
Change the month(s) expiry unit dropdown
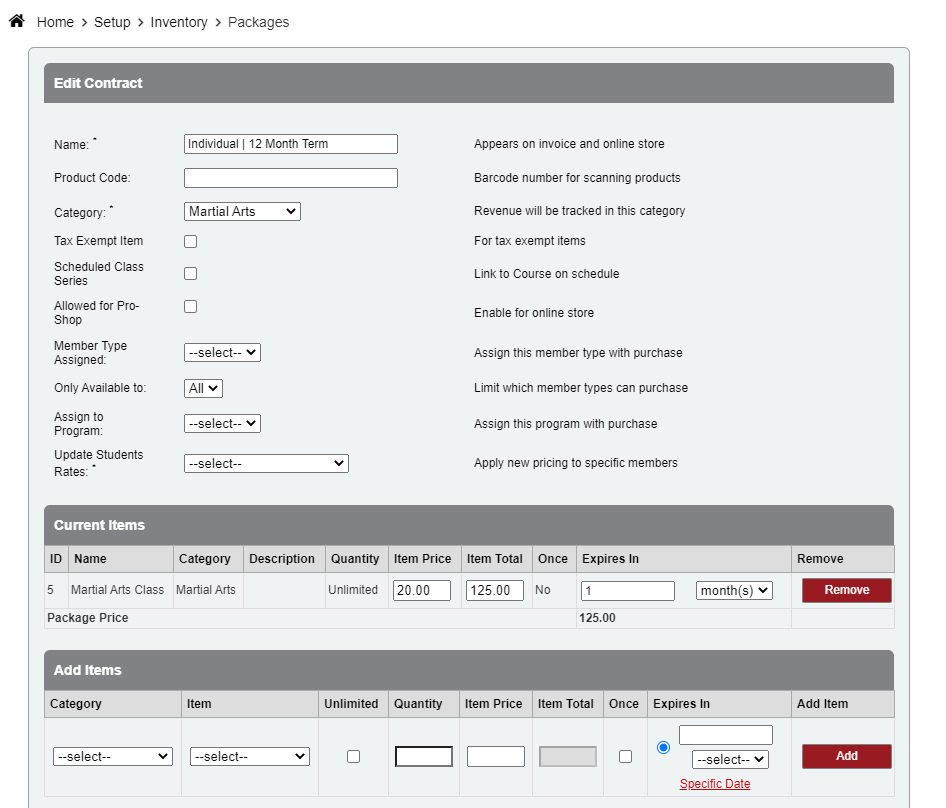(x=734, y=590)
